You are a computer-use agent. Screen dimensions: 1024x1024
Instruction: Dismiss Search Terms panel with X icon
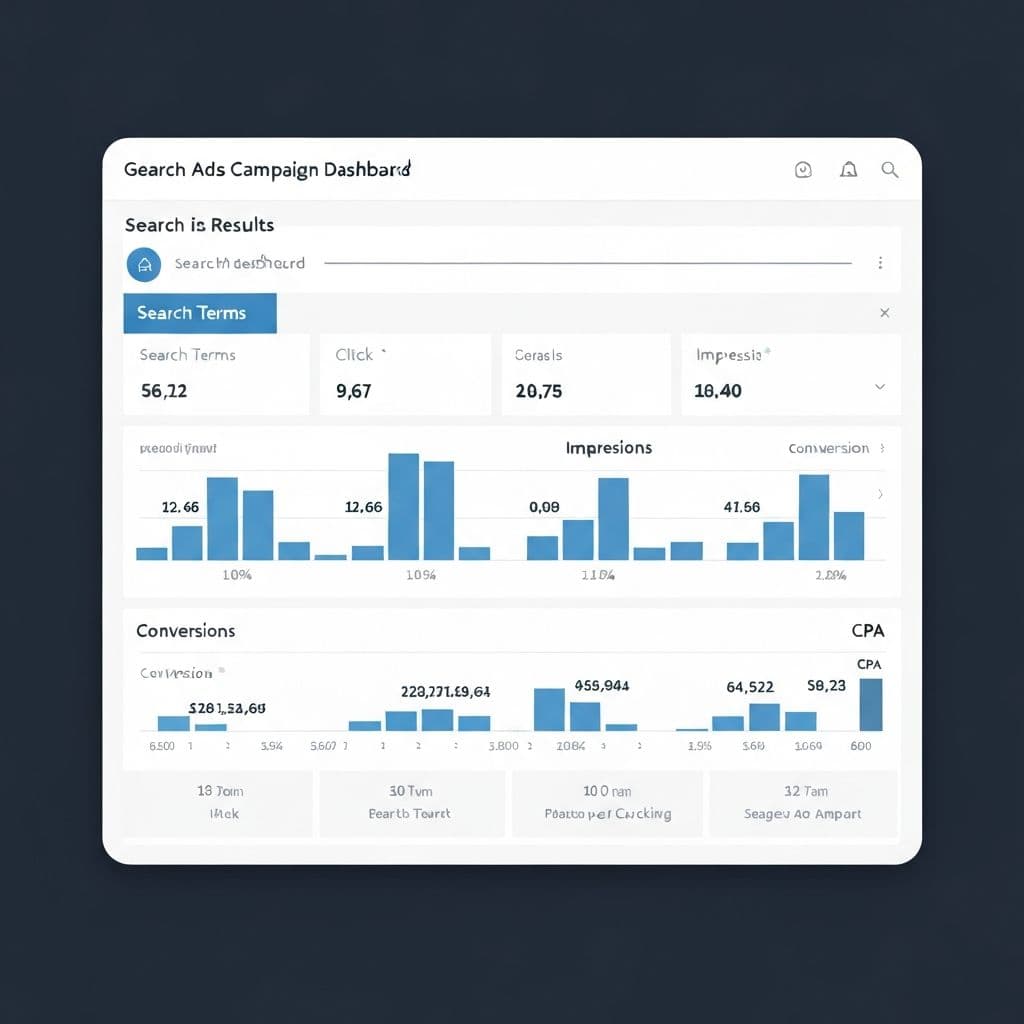(x=884, y=313)
